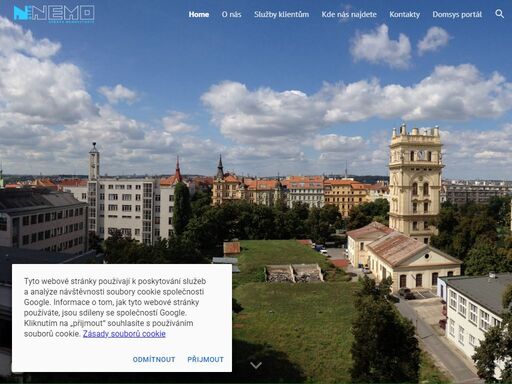Open the Kontakty page
This screenshot has height=384, width=512.
[405, 14]
